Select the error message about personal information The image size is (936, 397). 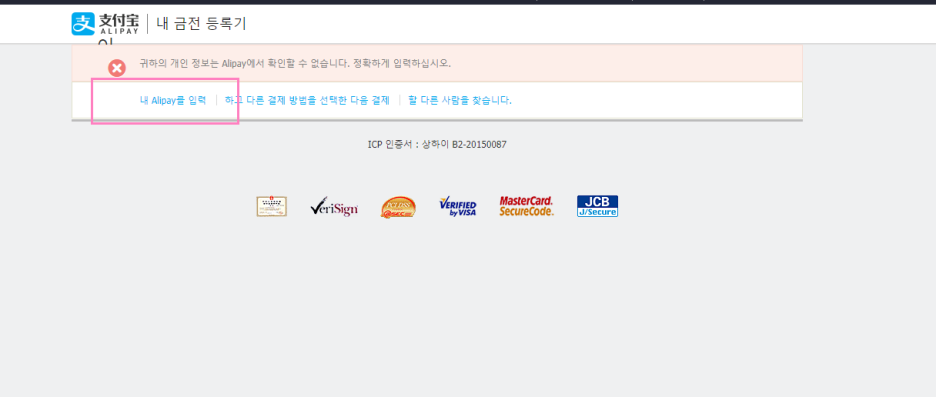[x=295, y=63]
